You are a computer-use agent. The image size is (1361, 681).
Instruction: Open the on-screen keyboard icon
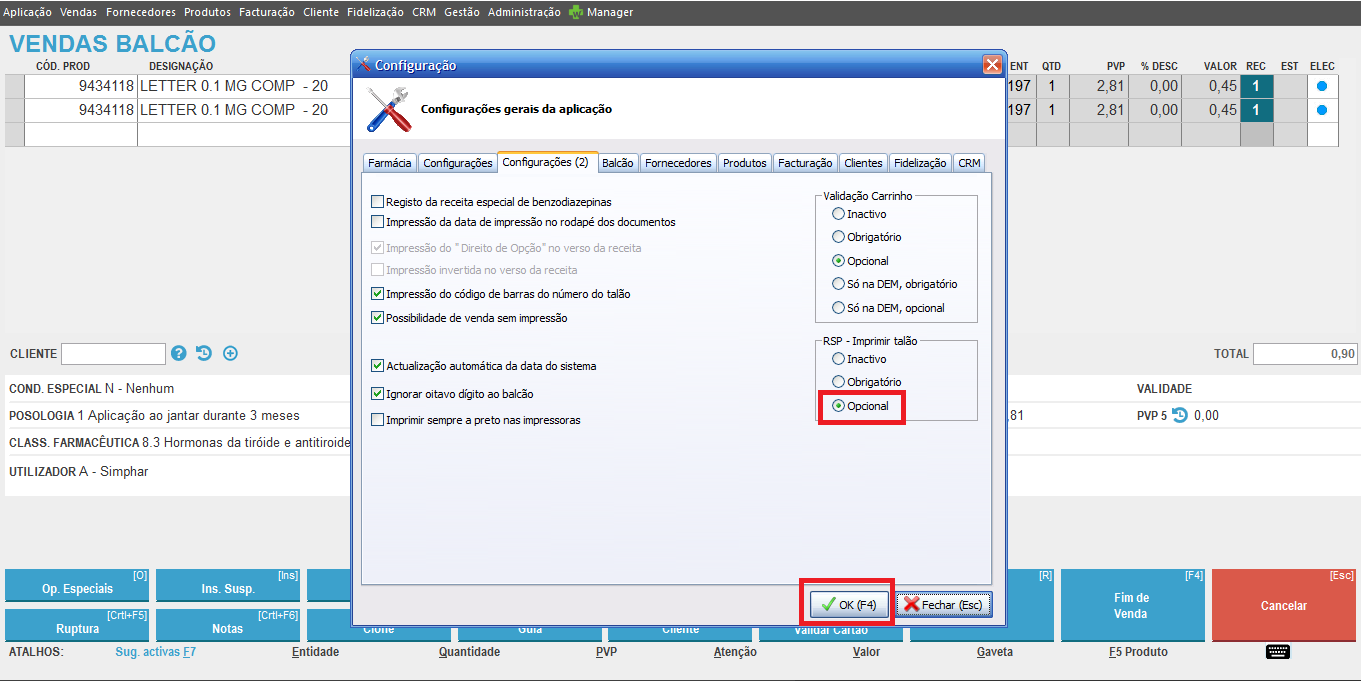(x=1277, y=652)
